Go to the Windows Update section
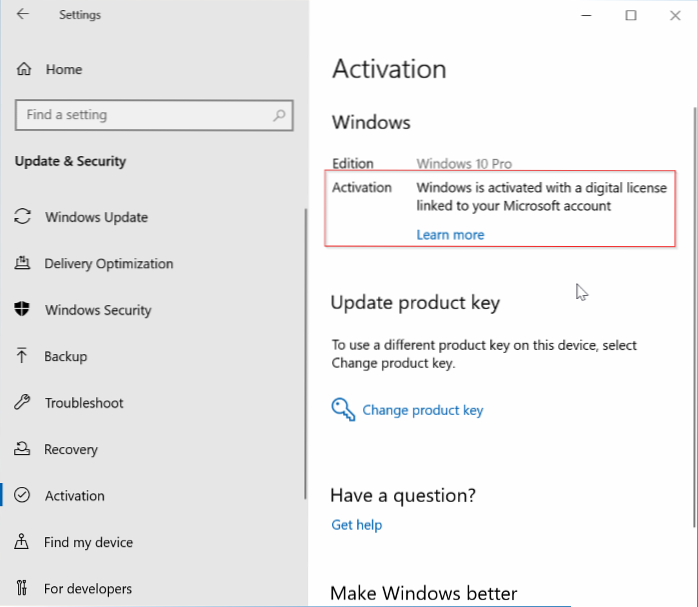The image size is (698, 607). pos(96,217)
